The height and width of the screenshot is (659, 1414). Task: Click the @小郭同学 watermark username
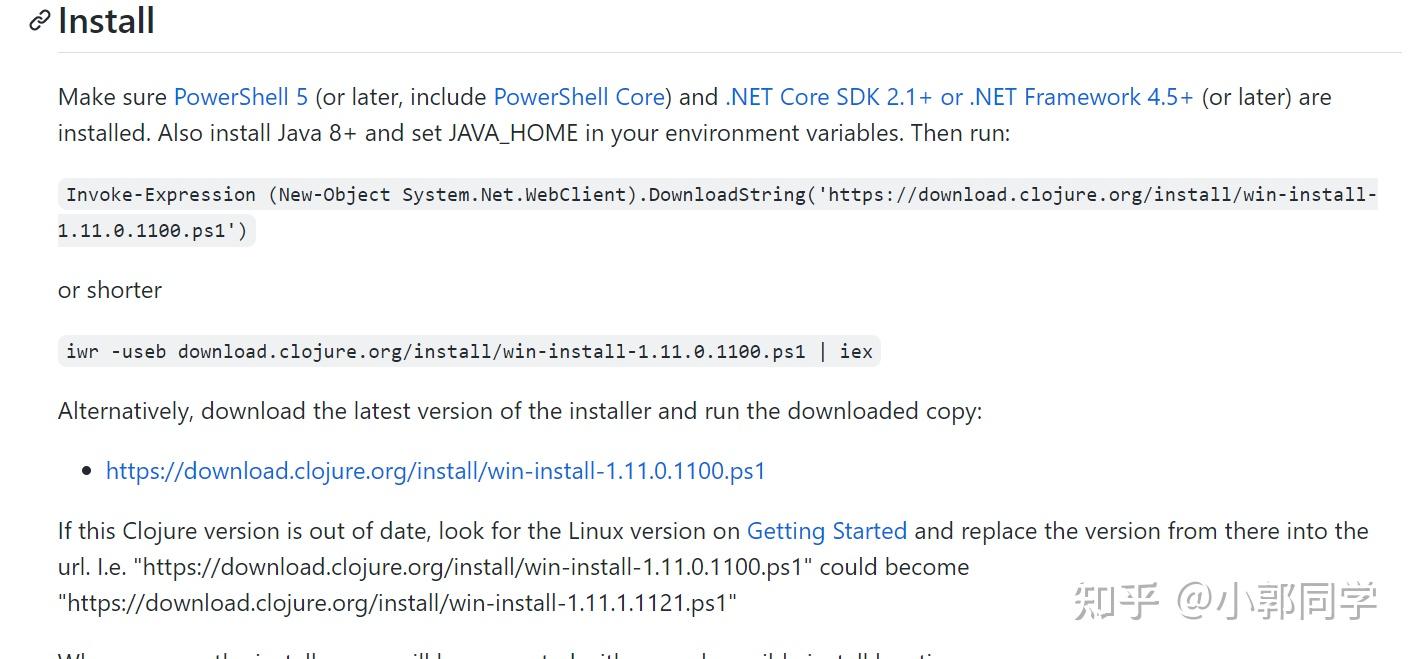tap(1277, 601)
